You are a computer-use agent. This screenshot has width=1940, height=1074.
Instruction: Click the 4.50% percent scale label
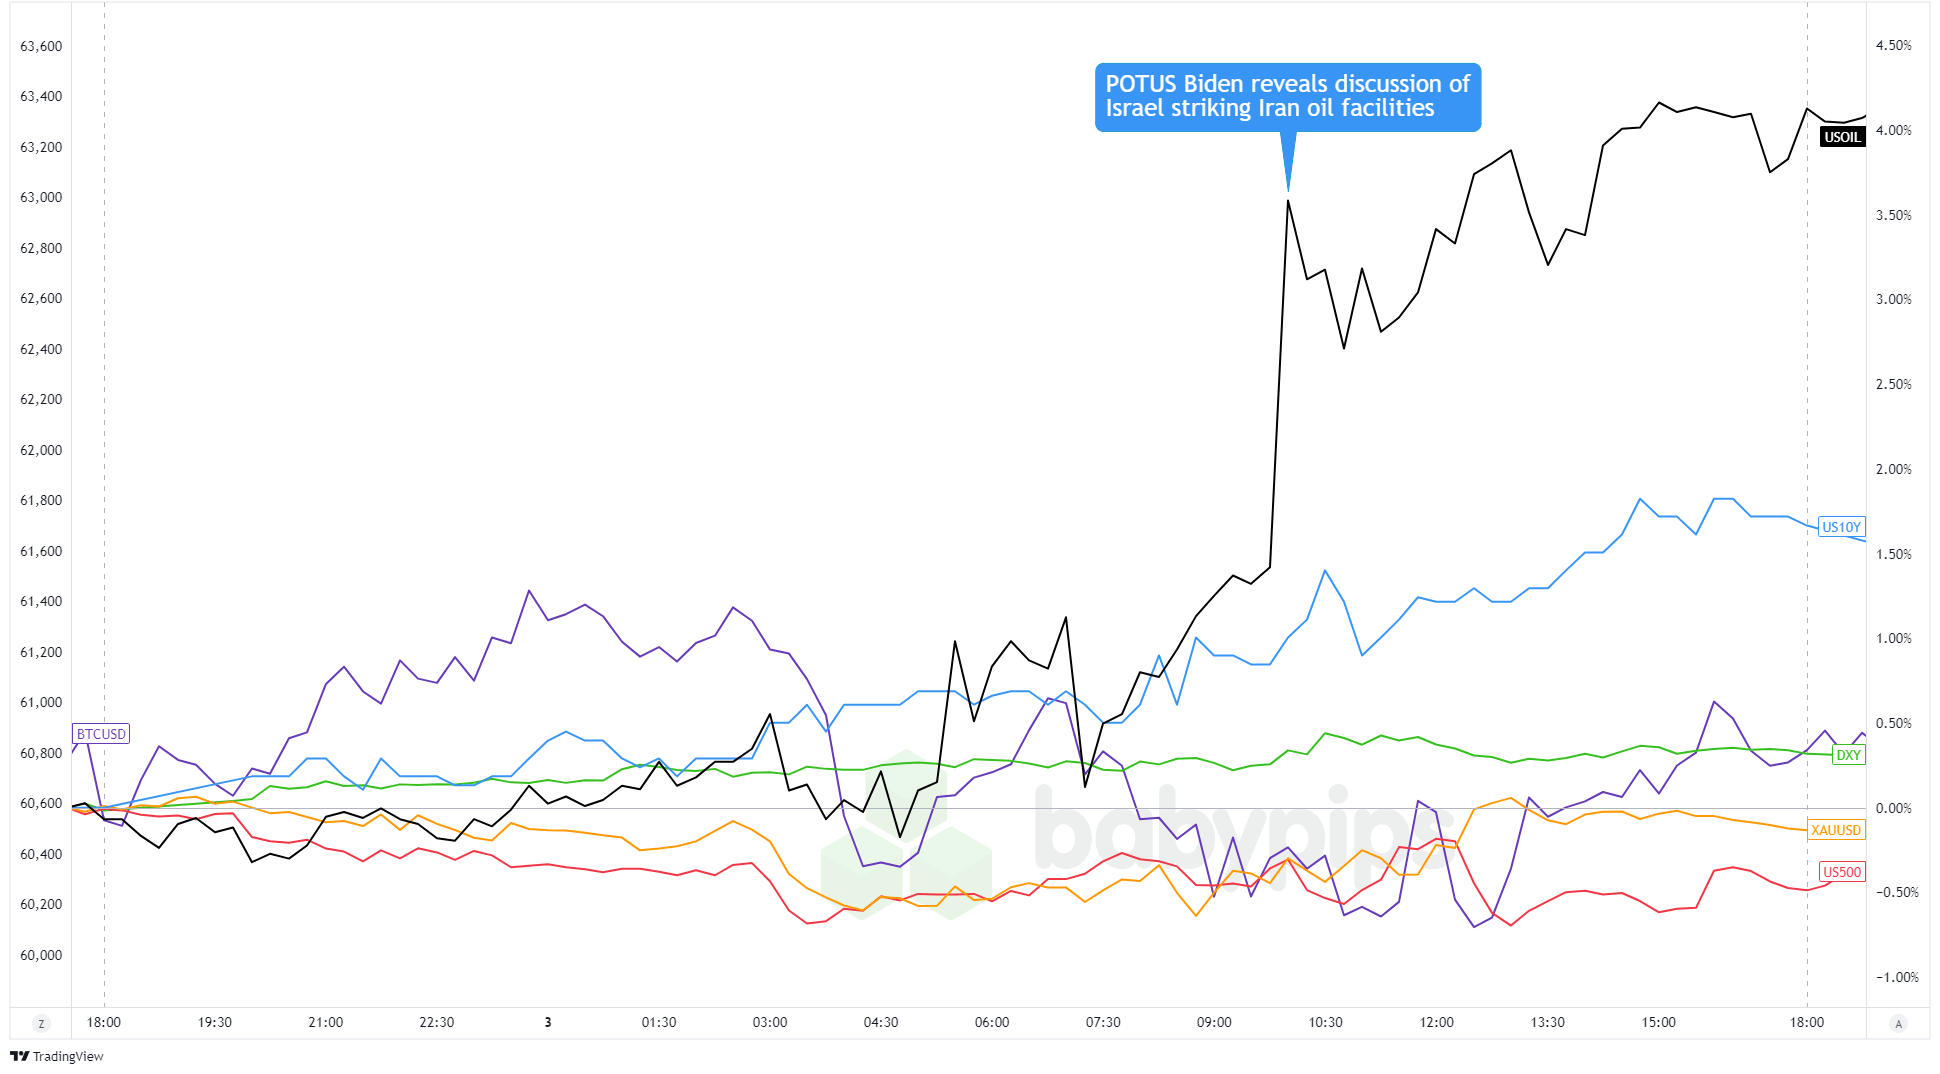pos(1893,45)
